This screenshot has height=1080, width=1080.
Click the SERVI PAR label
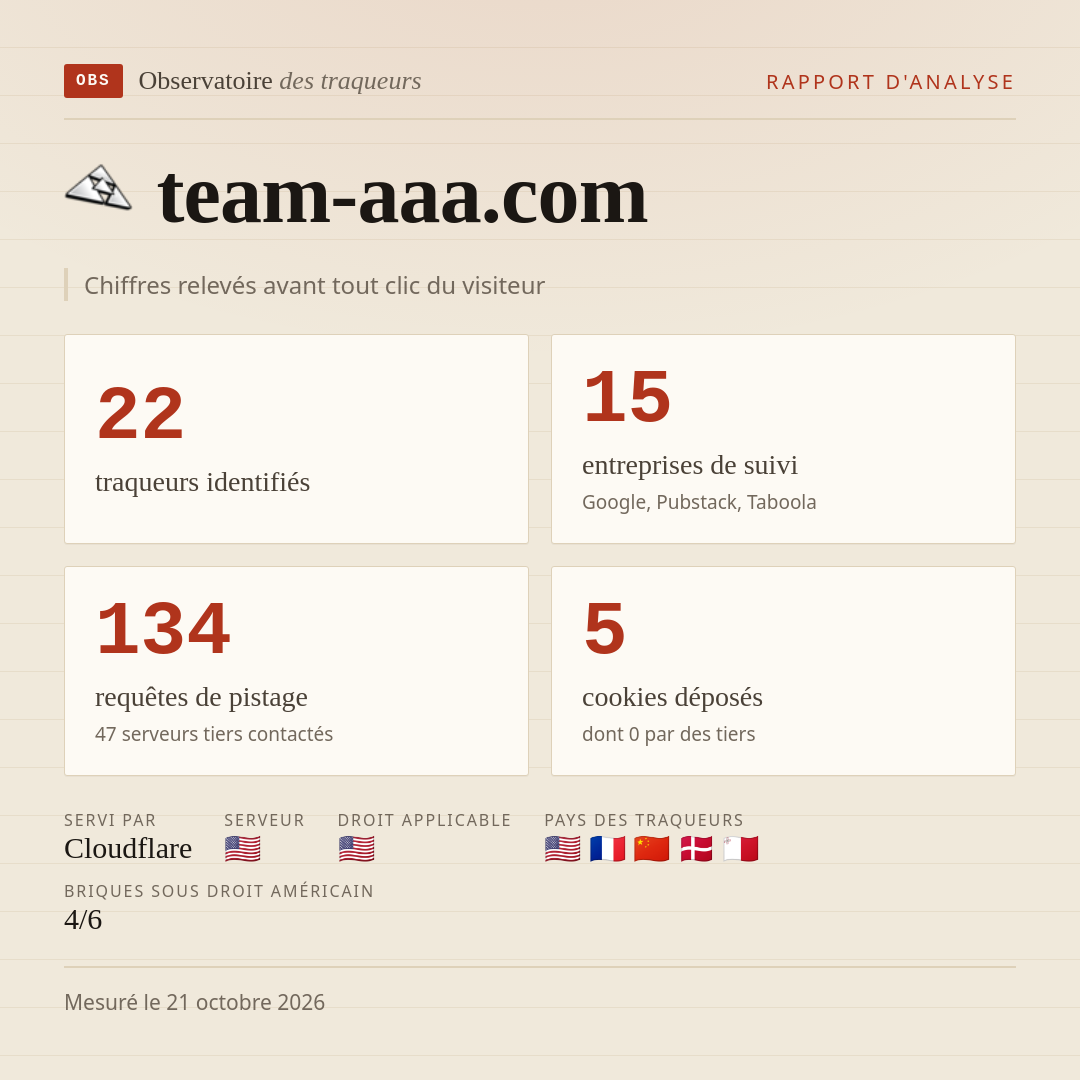(110, 820)
